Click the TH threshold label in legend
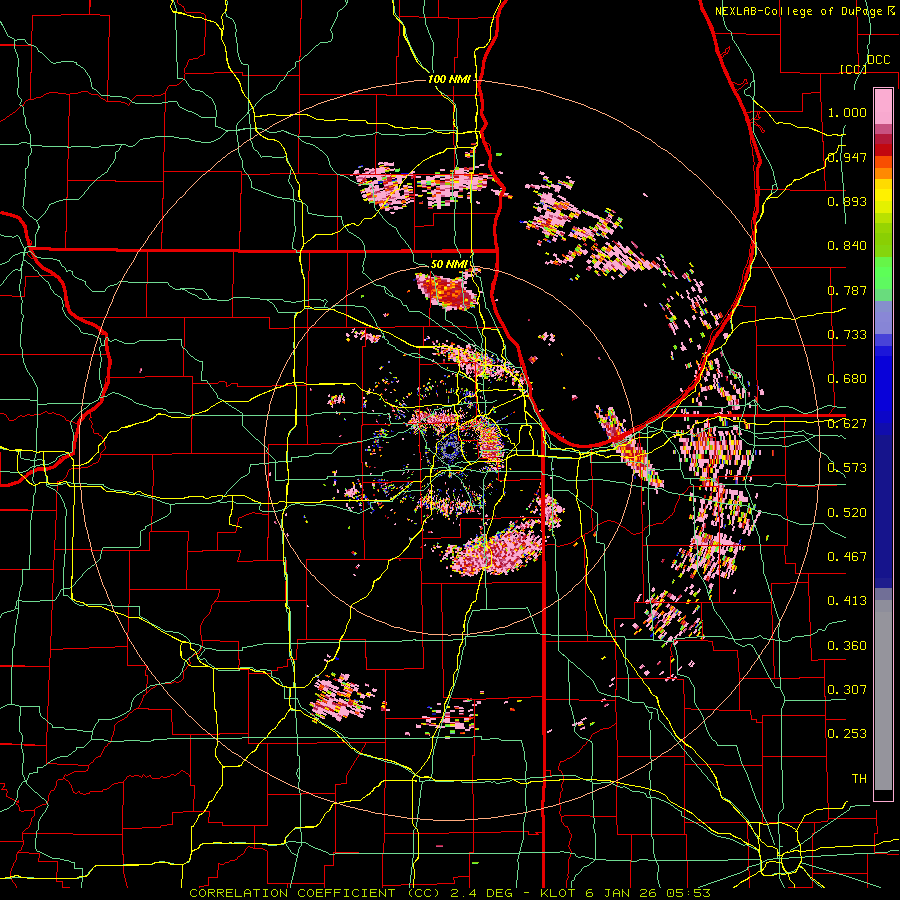Image resolution: width=900 pixels, height=900 pixels. click(859, 779)
